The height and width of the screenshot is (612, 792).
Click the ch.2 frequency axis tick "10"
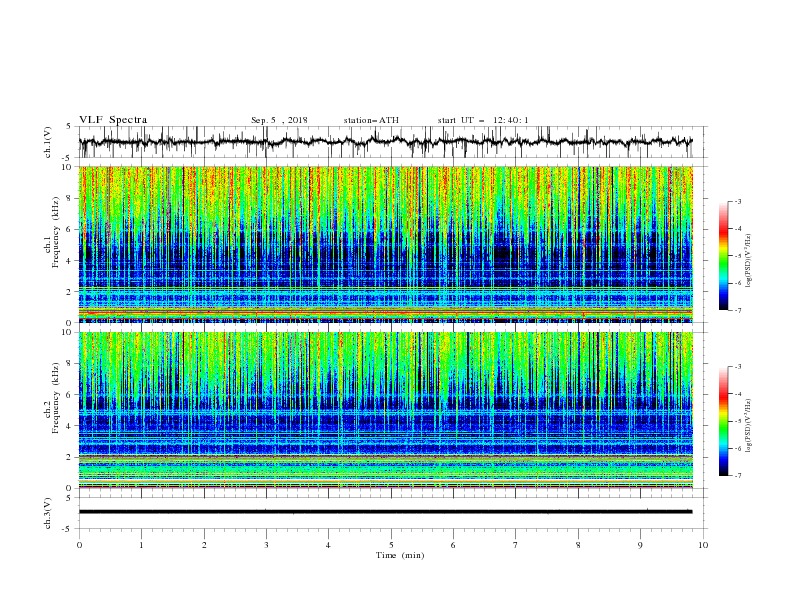coord(69,332)
